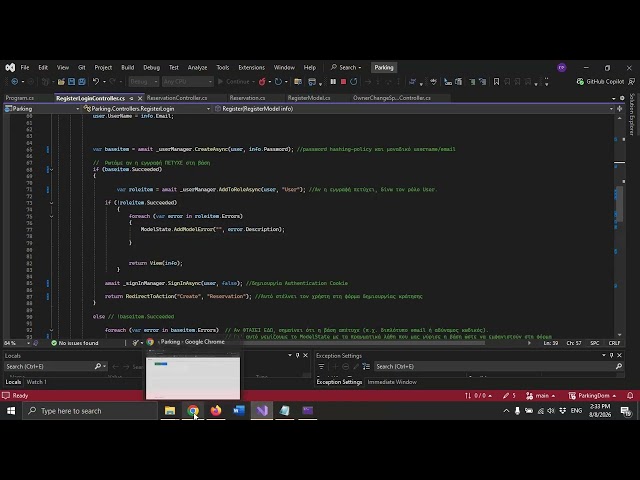Click the Exception Settings filter icon
This screenshot has height=480, width=640.
point(321,367)
